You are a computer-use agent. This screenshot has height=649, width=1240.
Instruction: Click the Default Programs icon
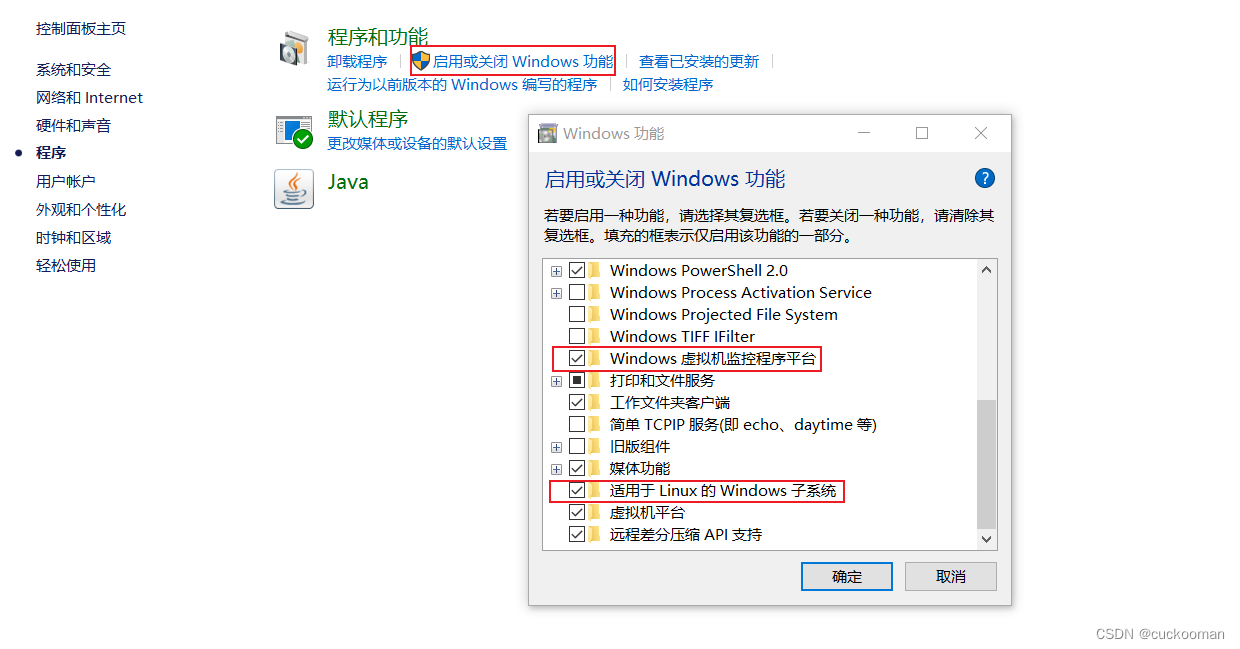pyautogui.click(x=294, y=131)
